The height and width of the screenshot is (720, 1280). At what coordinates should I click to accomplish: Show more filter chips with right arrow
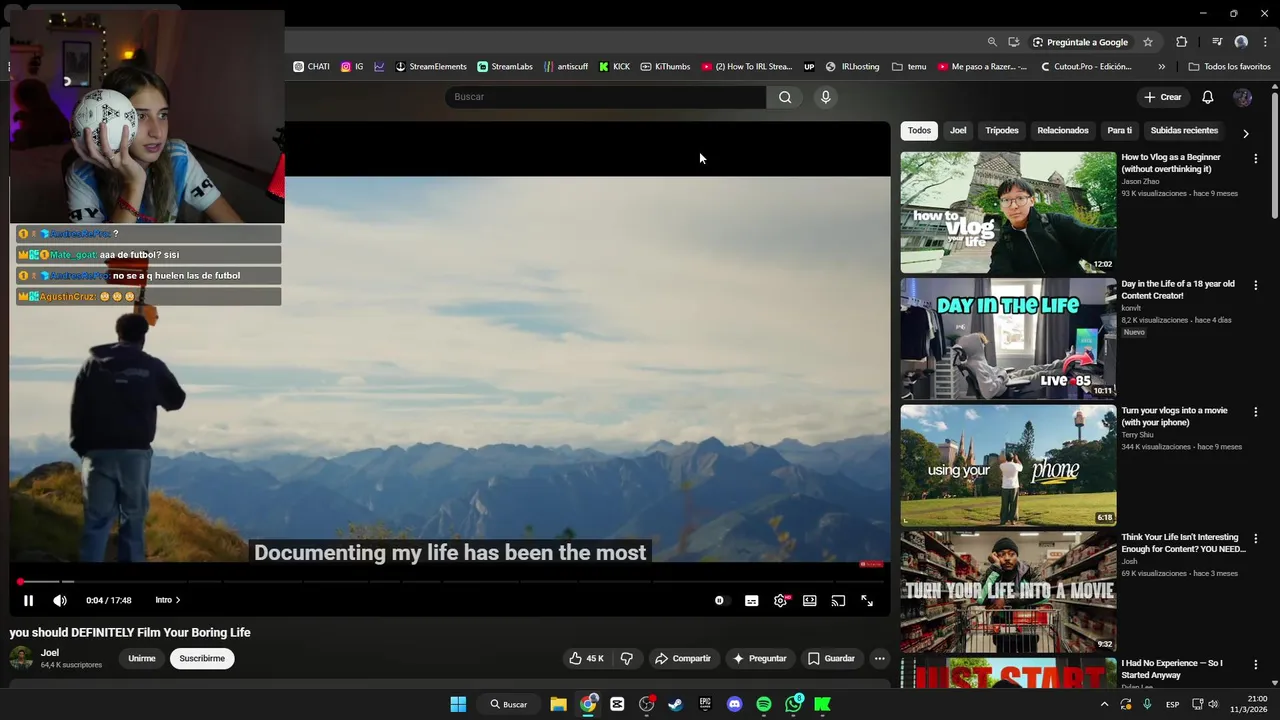pos(1245,133)
